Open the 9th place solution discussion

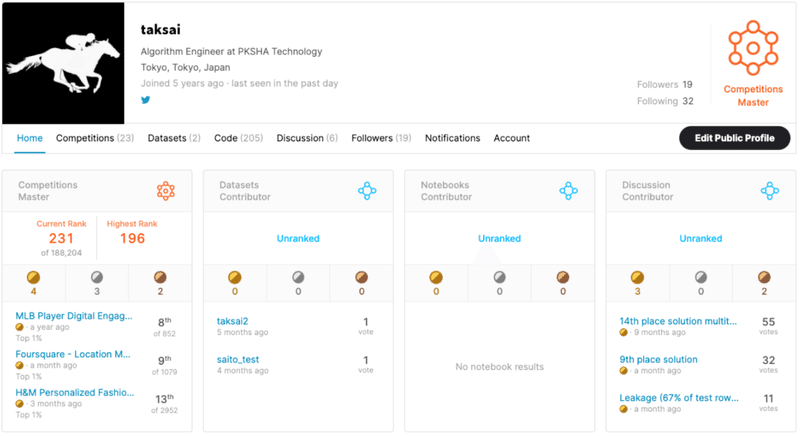point(658,360)
